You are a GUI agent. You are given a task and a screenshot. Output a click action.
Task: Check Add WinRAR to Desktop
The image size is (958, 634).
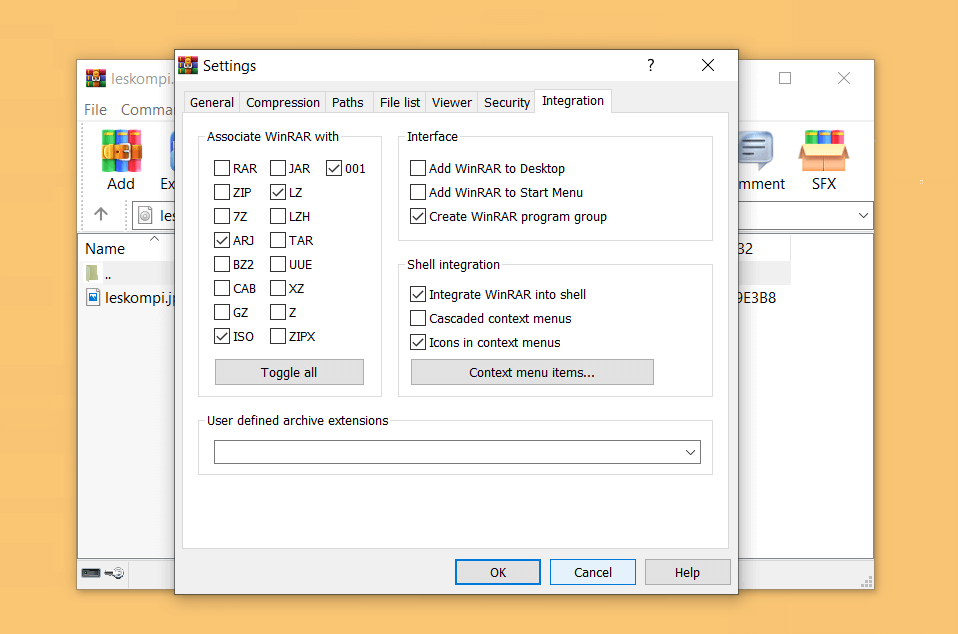418,168
